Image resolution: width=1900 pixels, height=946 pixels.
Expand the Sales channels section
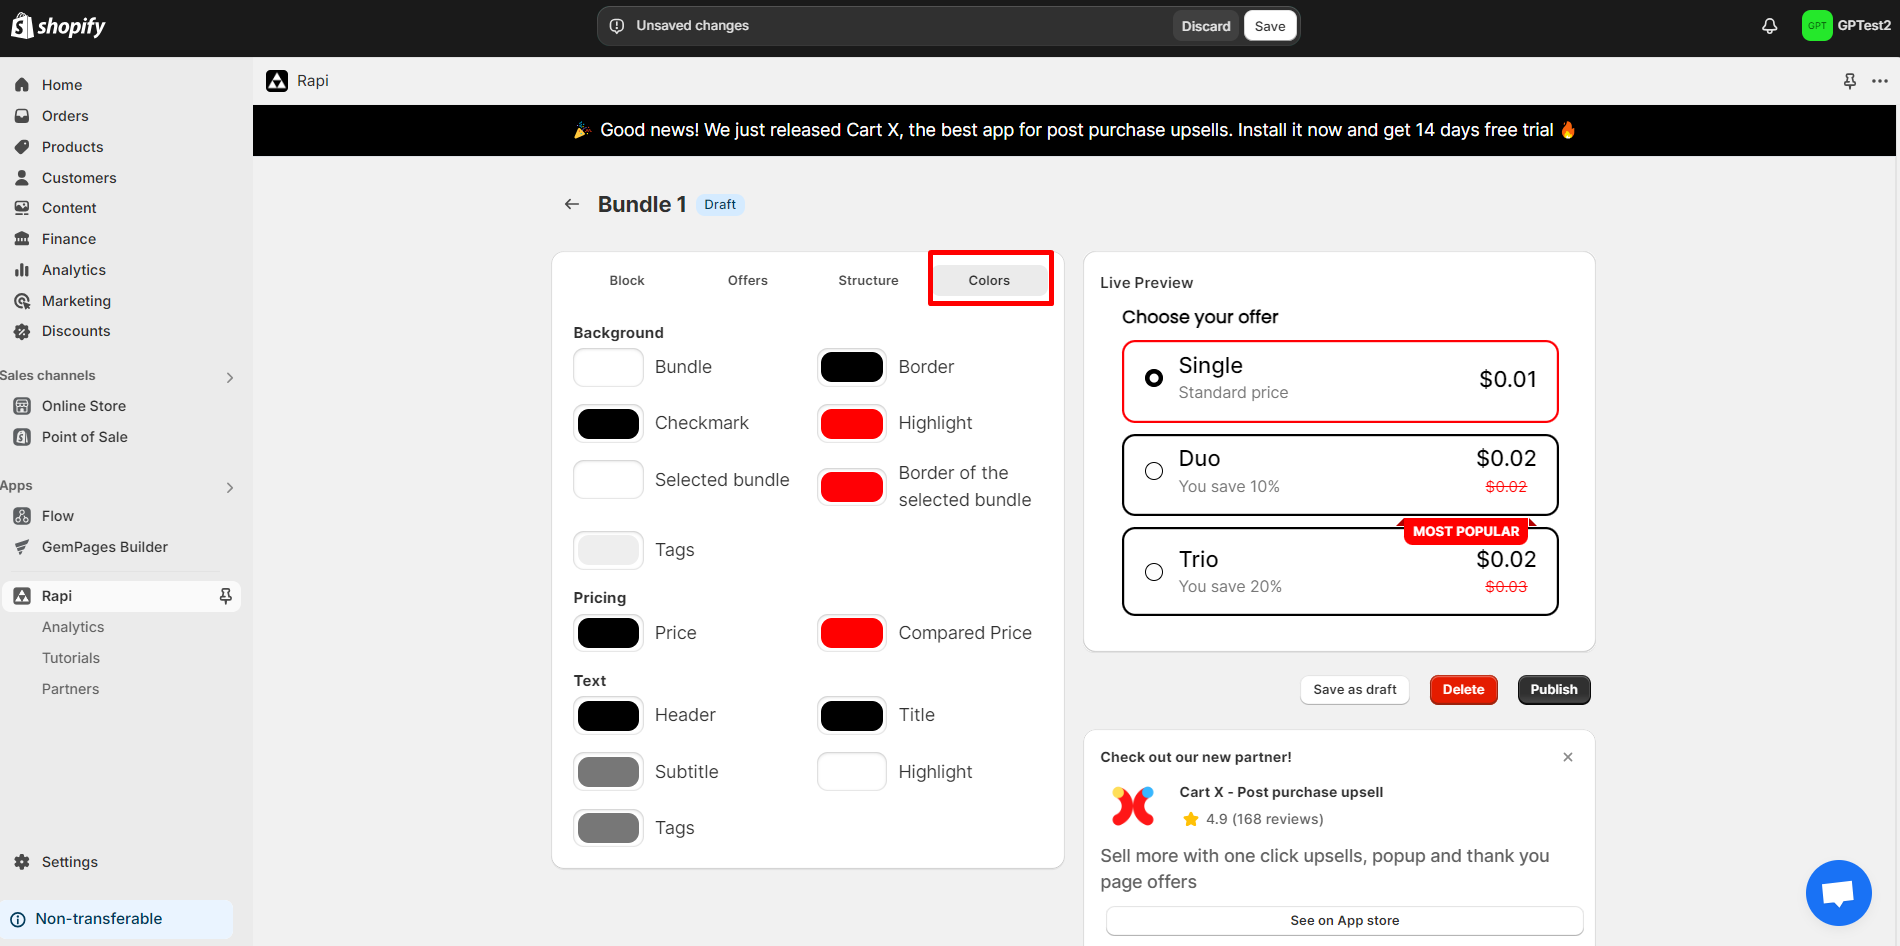[229, 377]
